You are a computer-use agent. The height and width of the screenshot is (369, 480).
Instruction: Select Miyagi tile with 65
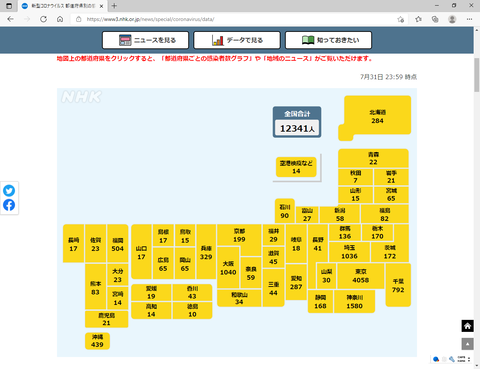[391, 195]
